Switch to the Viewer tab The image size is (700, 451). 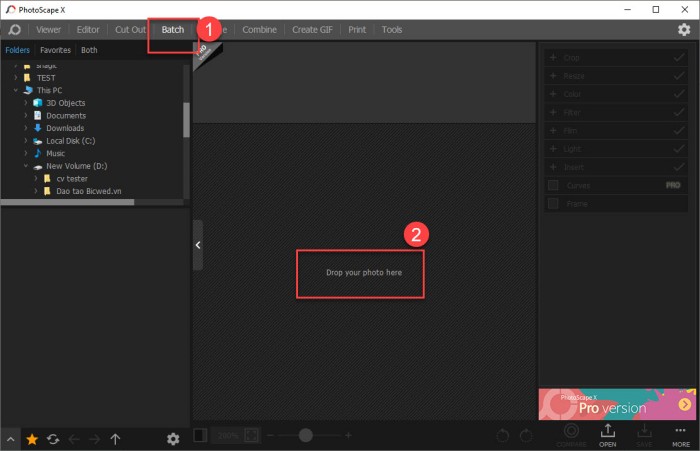tap(49, 30)
